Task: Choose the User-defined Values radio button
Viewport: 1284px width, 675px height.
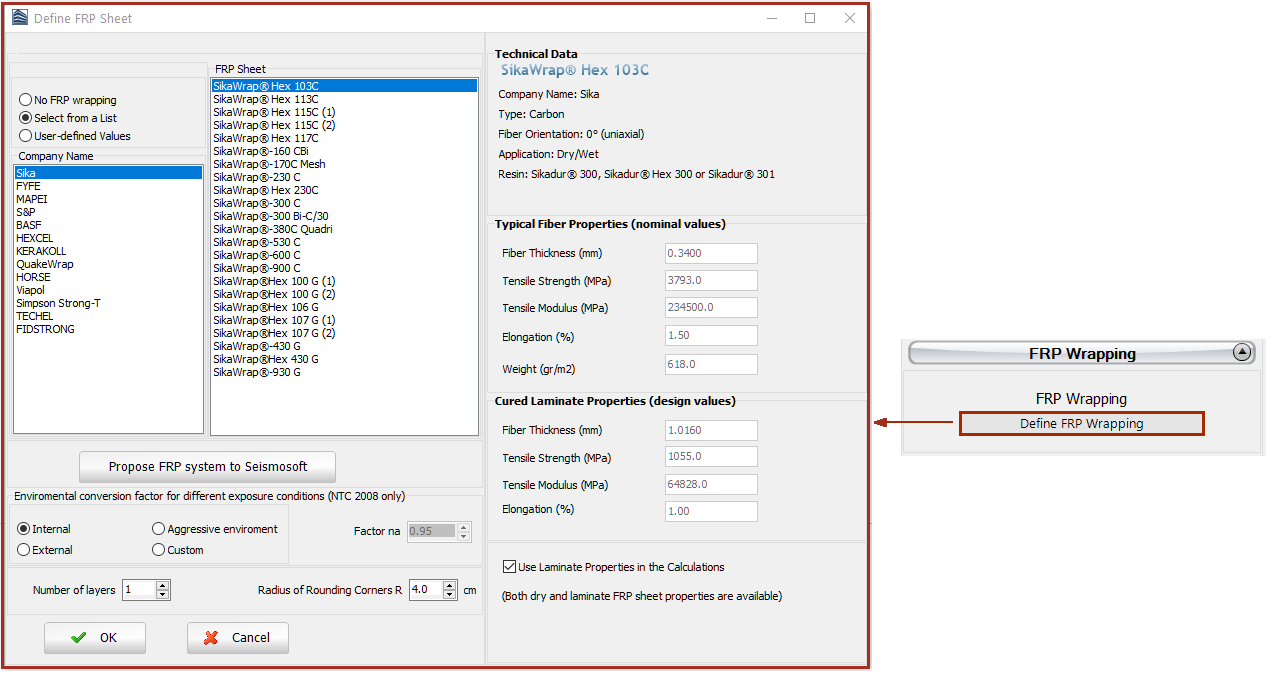Action: [26, 136]
